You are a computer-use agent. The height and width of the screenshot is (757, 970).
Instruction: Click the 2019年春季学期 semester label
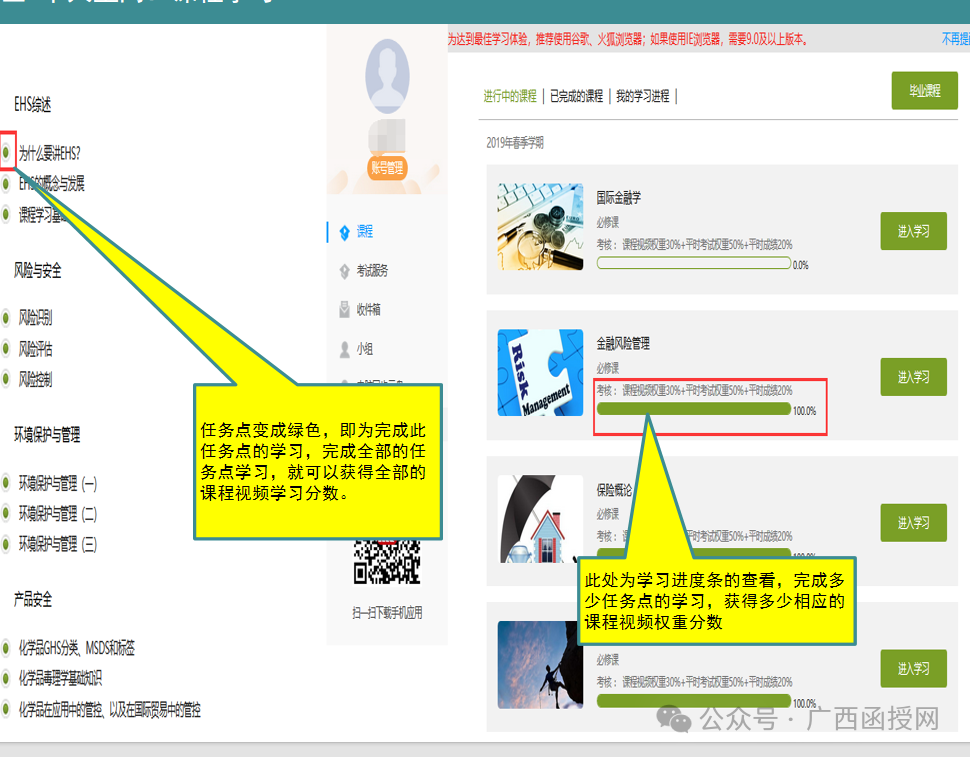pos(515,143)
